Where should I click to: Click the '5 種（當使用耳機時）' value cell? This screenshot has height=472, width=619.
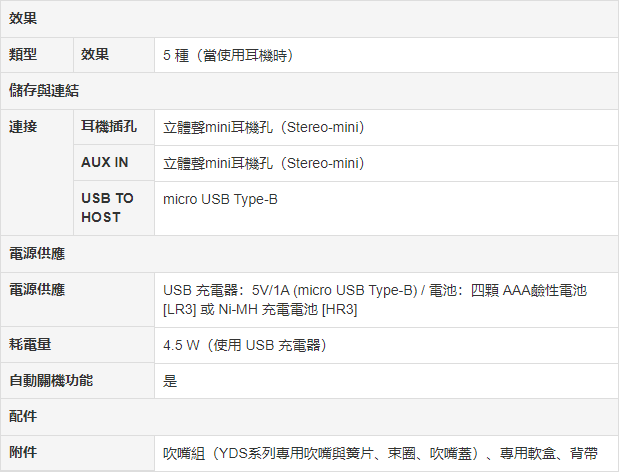tap(228, 55)
